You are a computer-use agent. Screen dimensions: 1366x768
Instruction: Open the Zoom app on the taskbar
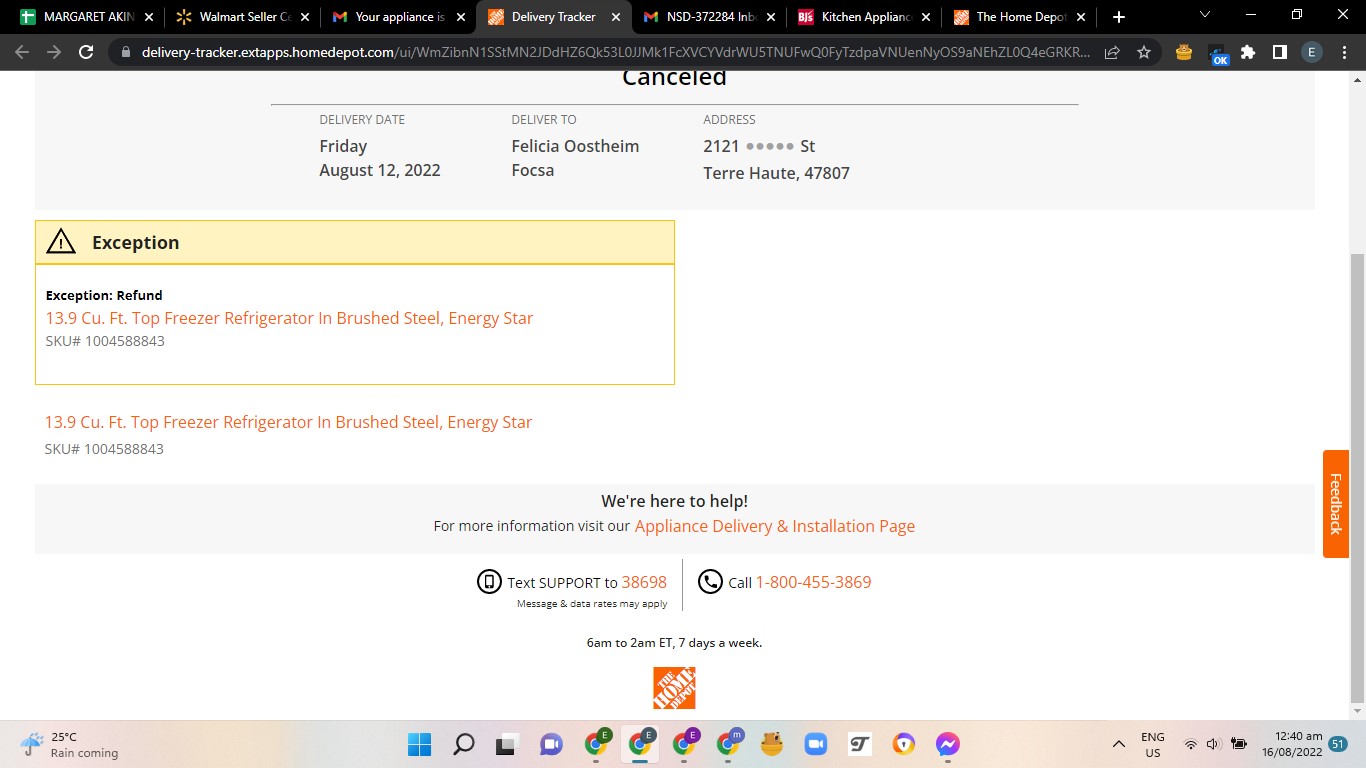[815, 744]
